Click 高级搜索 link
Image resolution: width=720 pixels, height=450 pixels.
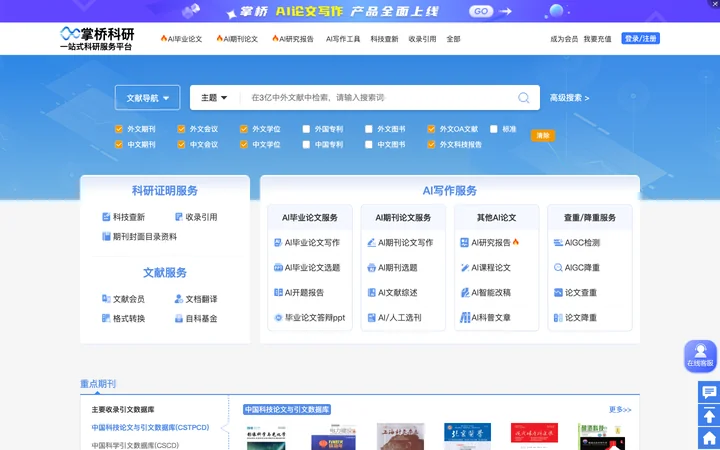pos(569,98)
